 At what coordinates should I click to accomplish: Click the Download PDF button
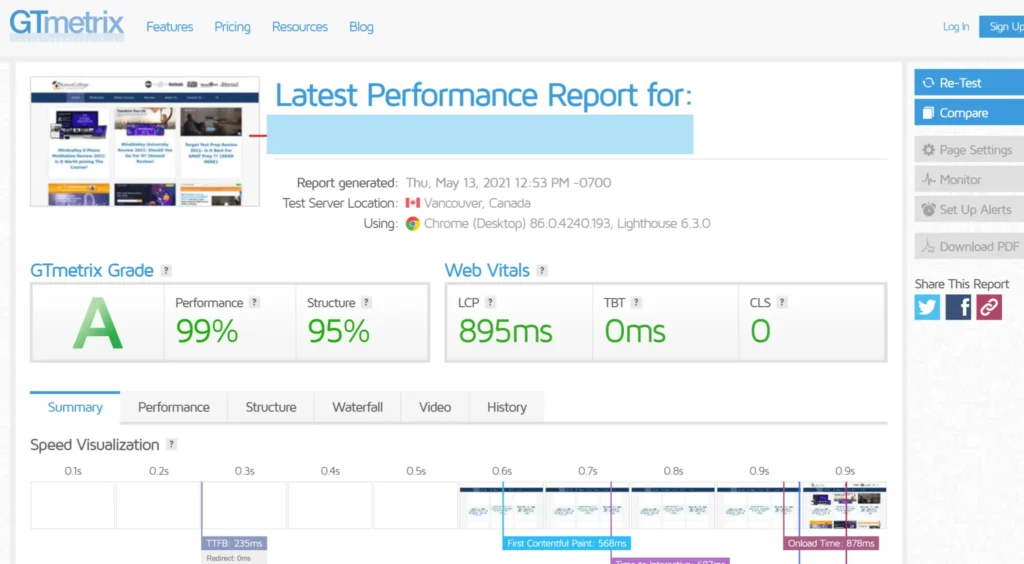click(x=968, y=247)
